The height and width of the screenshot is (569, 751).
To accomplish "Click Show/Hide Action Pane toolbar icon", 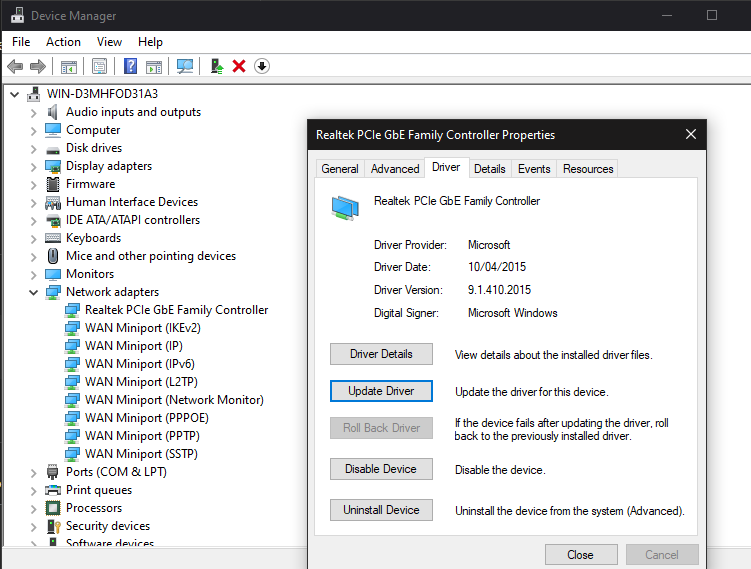I will (154, 67).
